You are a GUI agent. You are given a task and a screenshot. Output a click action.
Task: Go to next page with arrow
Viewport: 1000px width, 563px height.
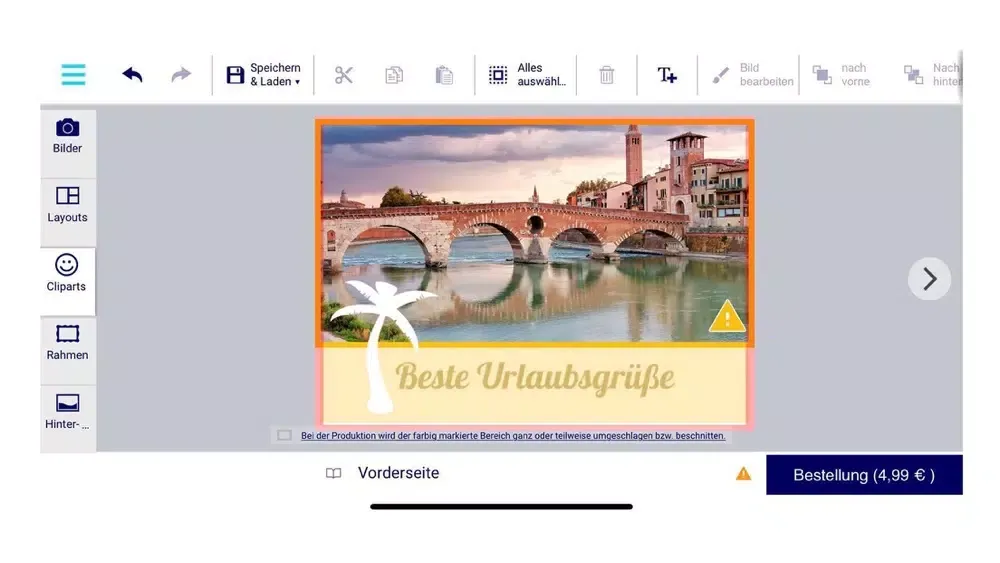(x=929, y=279)
